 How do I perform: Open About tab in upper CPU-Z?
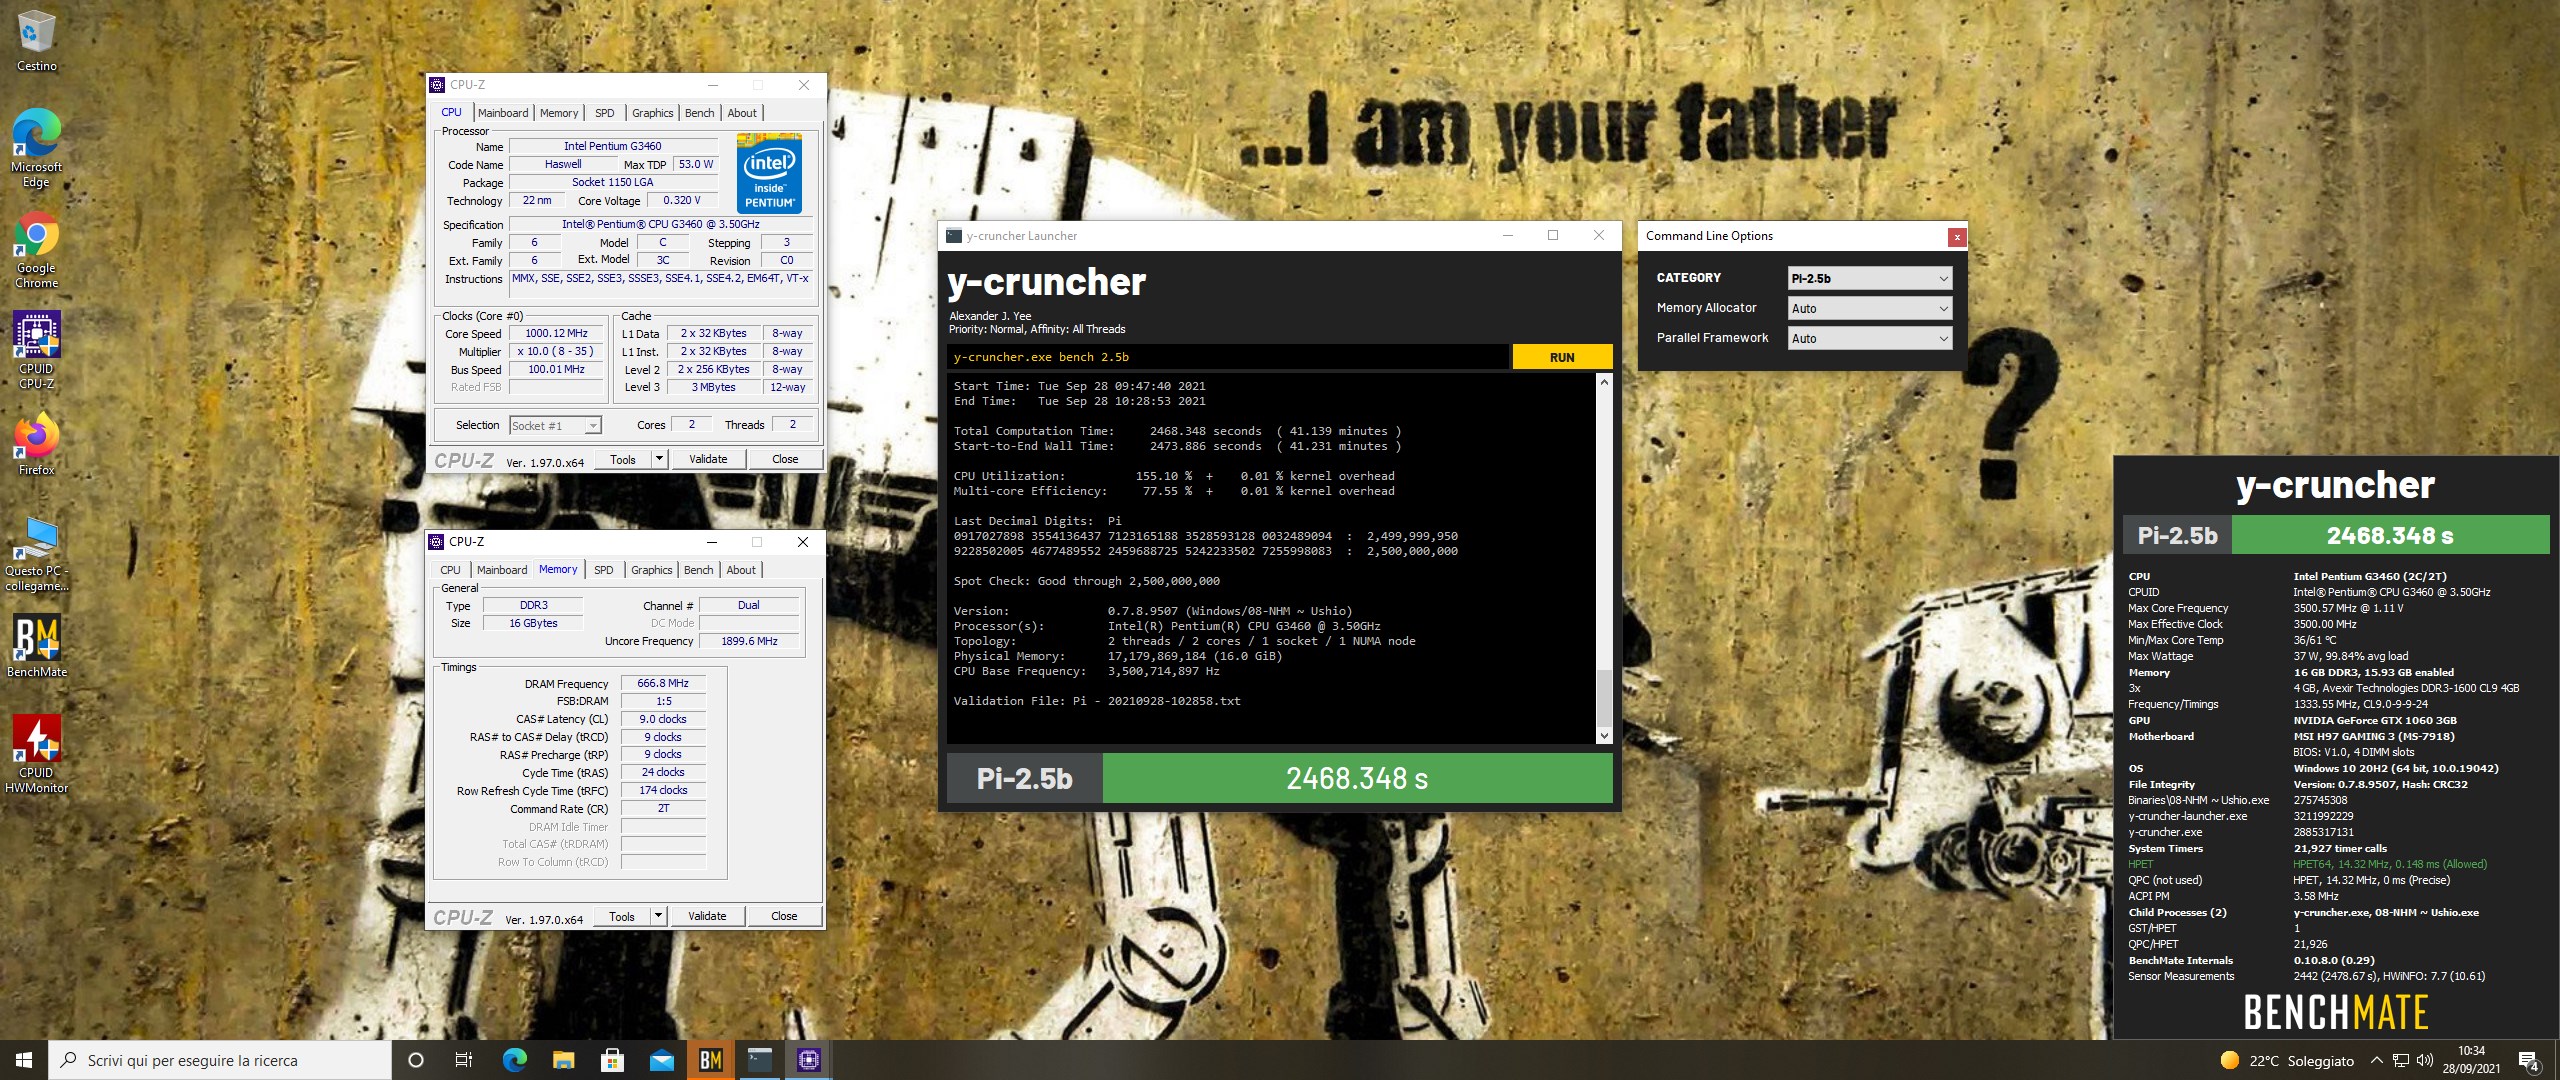coord(742,113)
